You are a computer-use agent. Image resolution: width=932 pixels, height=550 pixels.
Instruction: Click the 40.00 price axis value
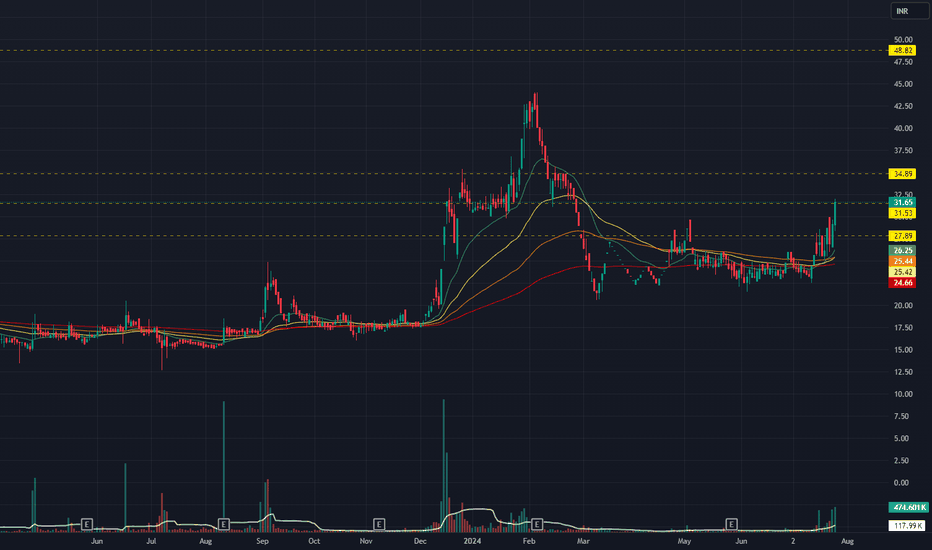click(x=903, y=128)
